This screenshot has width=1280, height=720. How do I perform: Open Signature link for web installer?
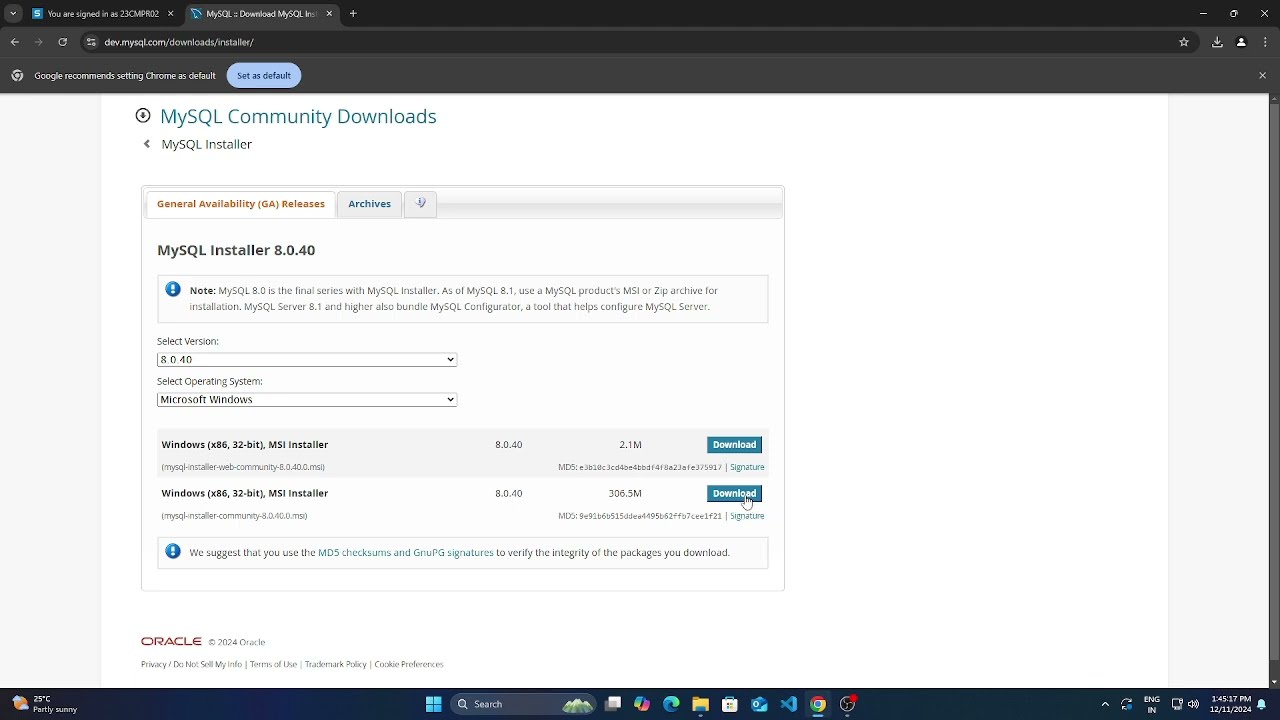coord(747,467)
